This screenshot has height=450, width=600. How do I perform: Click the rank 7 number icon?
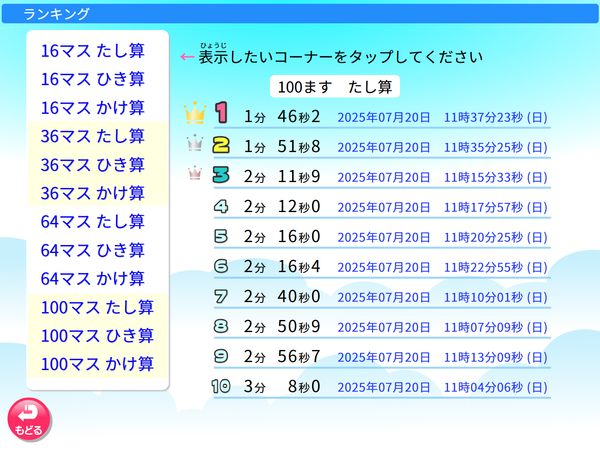tap(221, 297)
